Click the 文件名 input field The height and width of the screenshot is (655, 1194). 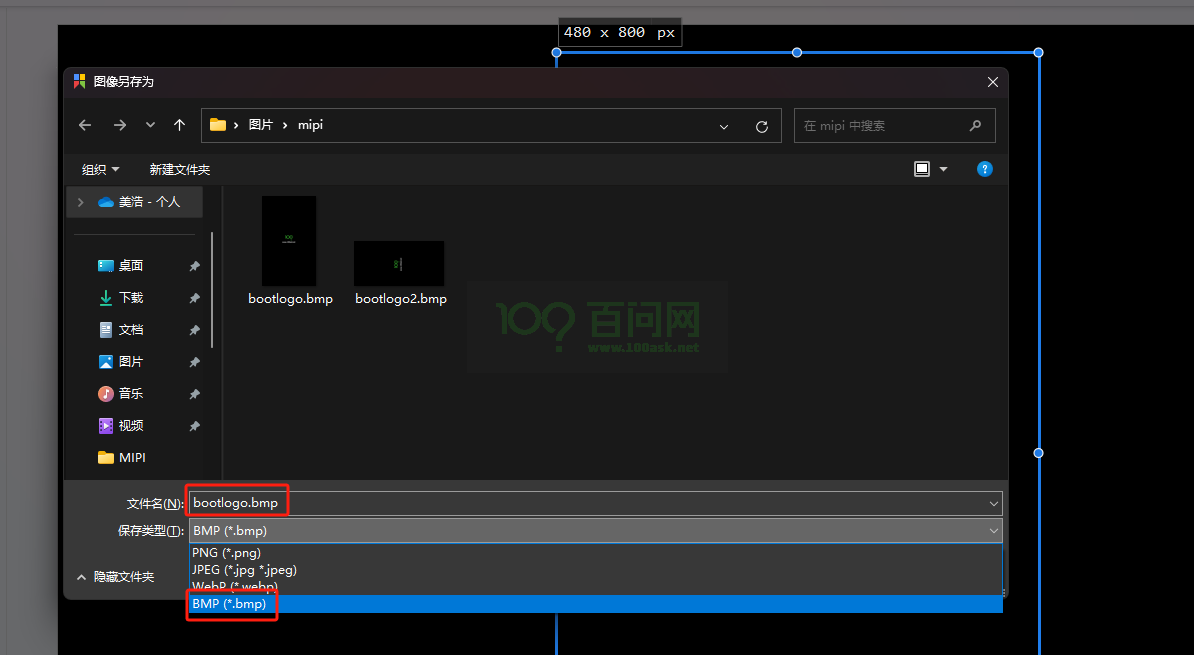pyautogui.click(x=590, y=503)
